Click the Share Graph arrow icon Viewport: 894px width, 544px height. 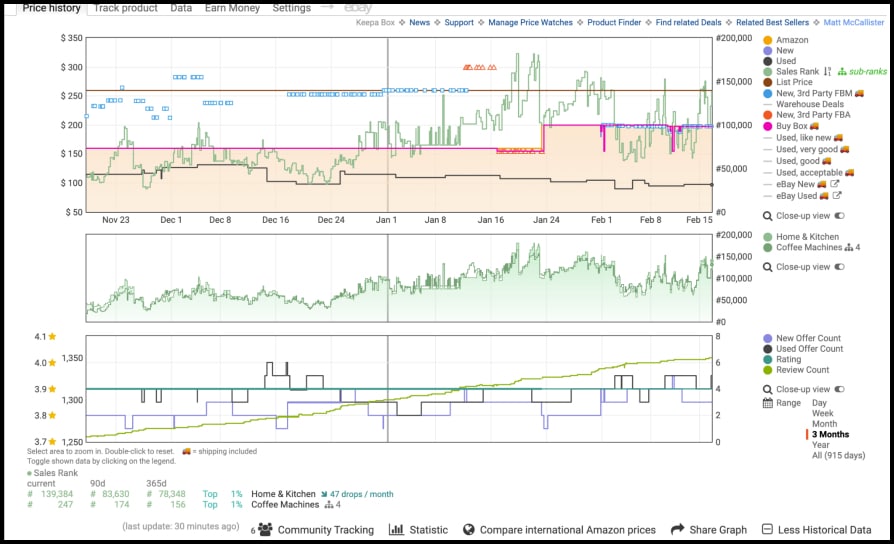click(x=677, y=529)
